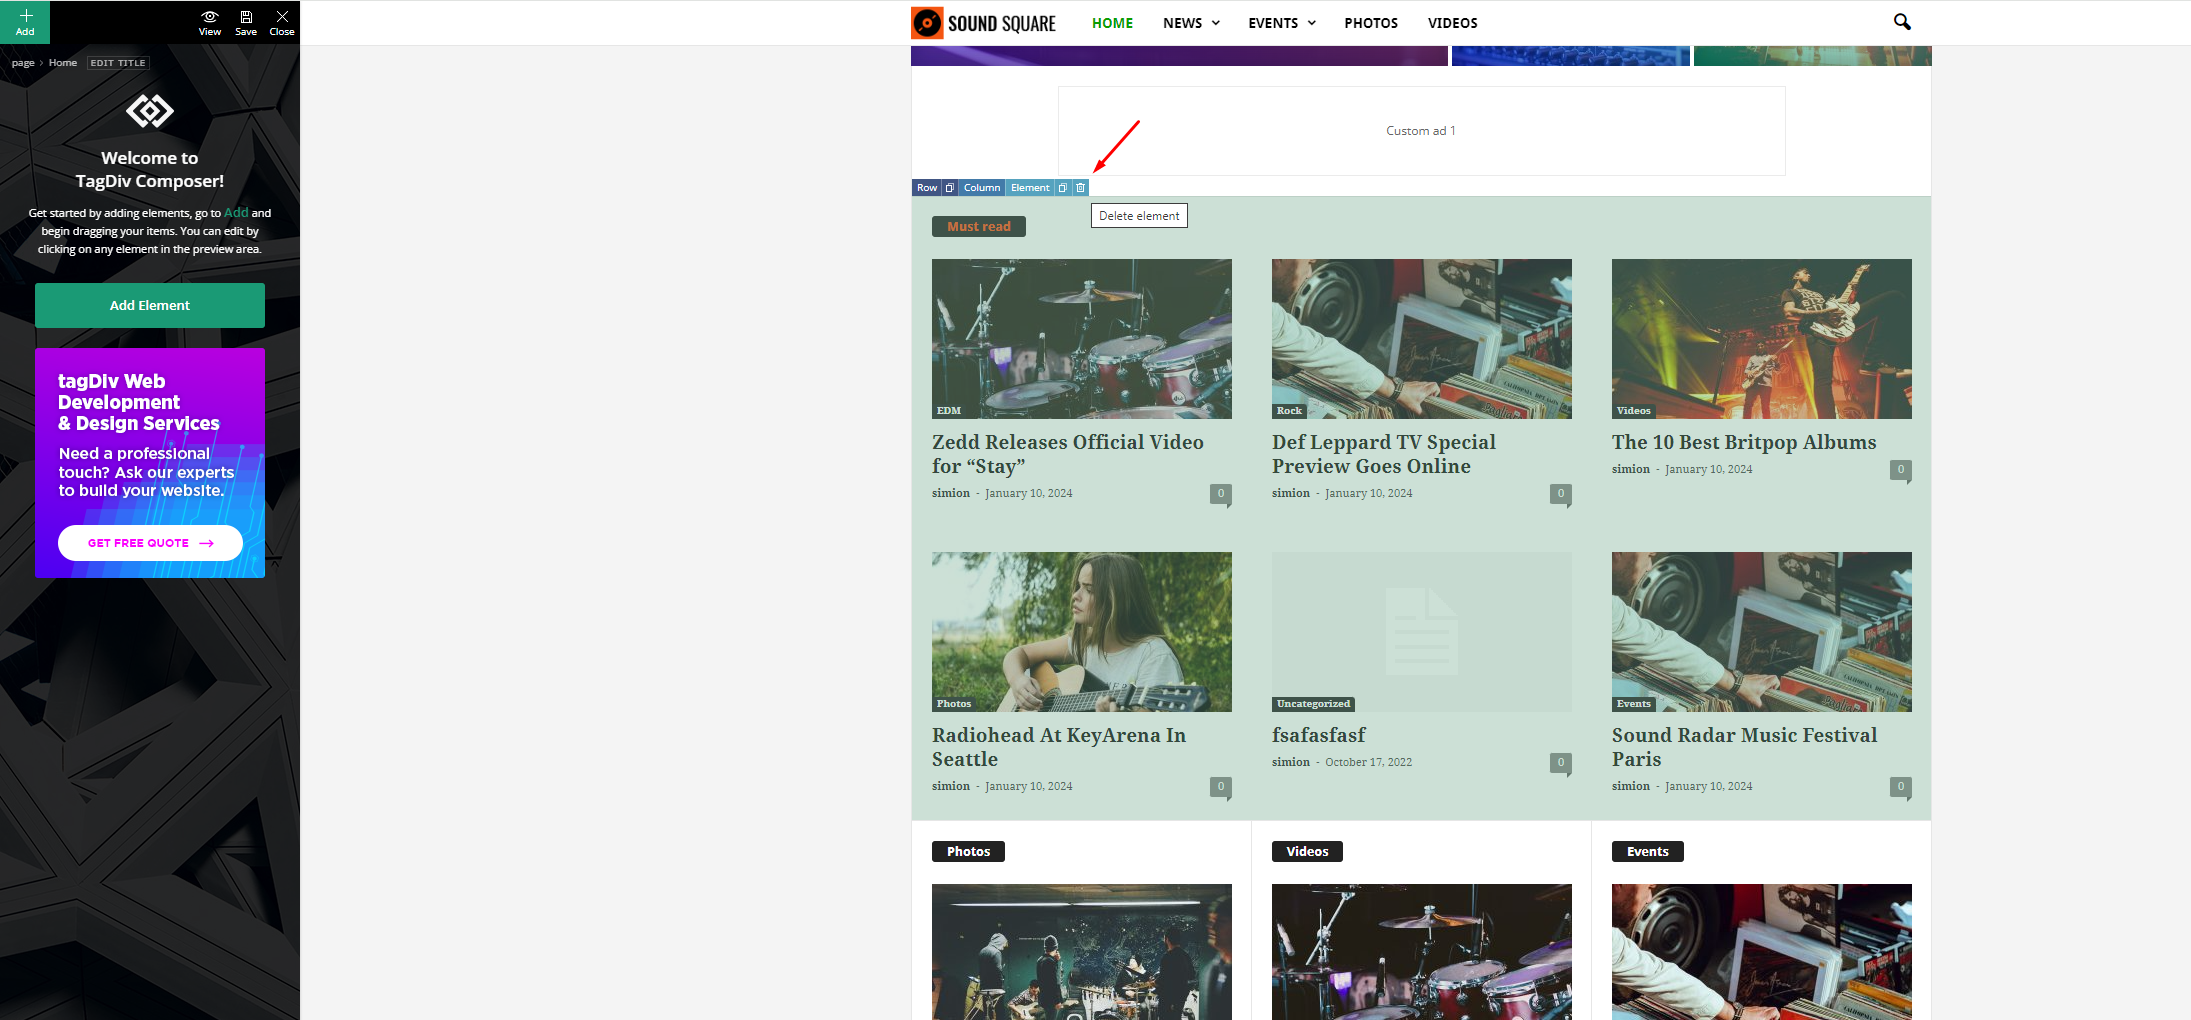This screenshot has width=2191, height=1020.
Task: Click the Videos section header
Action: coord(1307,852)
